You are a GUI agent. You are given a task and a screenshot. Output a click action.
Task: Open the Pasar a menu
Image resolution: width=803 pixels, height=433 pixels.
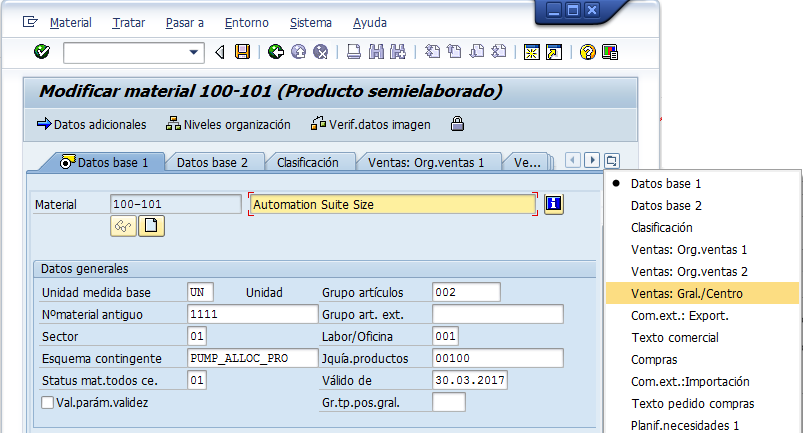[184, 23]
